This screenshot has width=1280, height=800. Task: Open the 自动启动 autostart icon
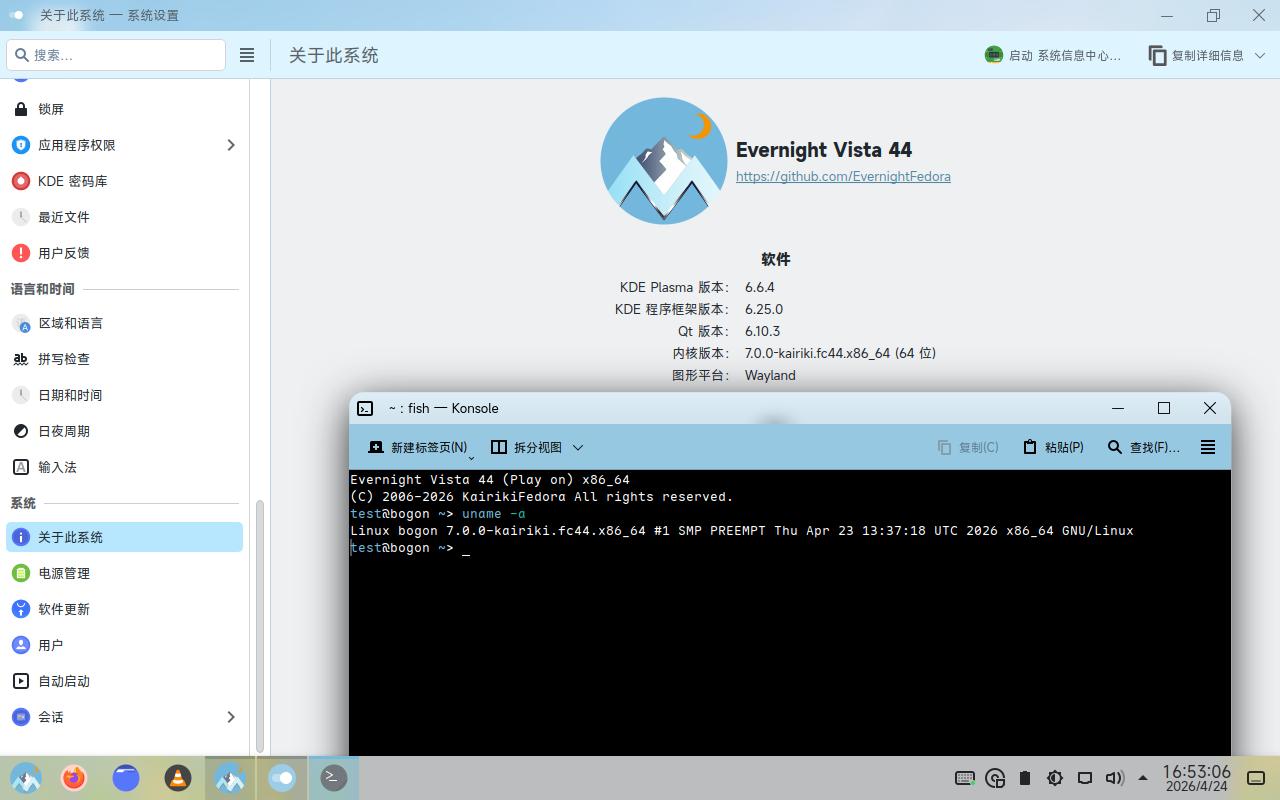pyautogui.click(x=21, y=681)
